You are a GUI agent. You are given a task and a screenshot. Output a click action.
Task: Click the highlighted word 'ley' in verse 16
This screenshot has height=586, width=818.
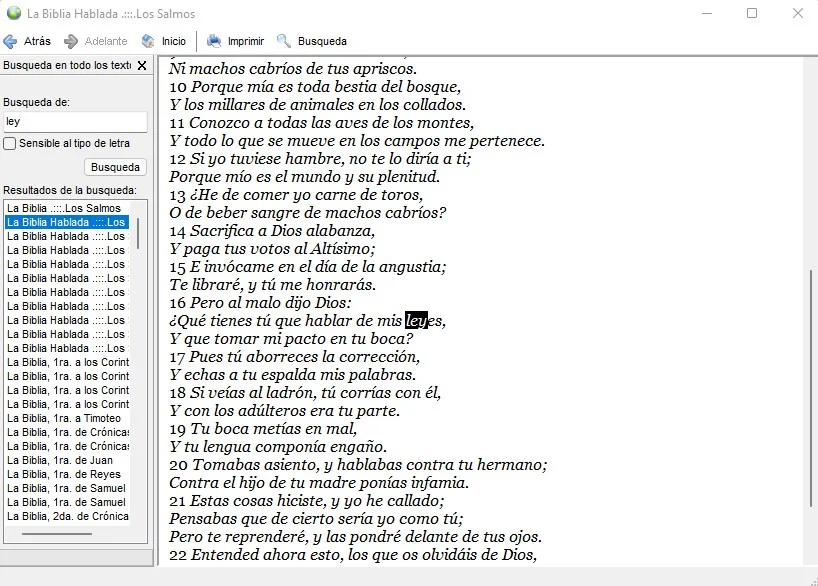point(416,320)
